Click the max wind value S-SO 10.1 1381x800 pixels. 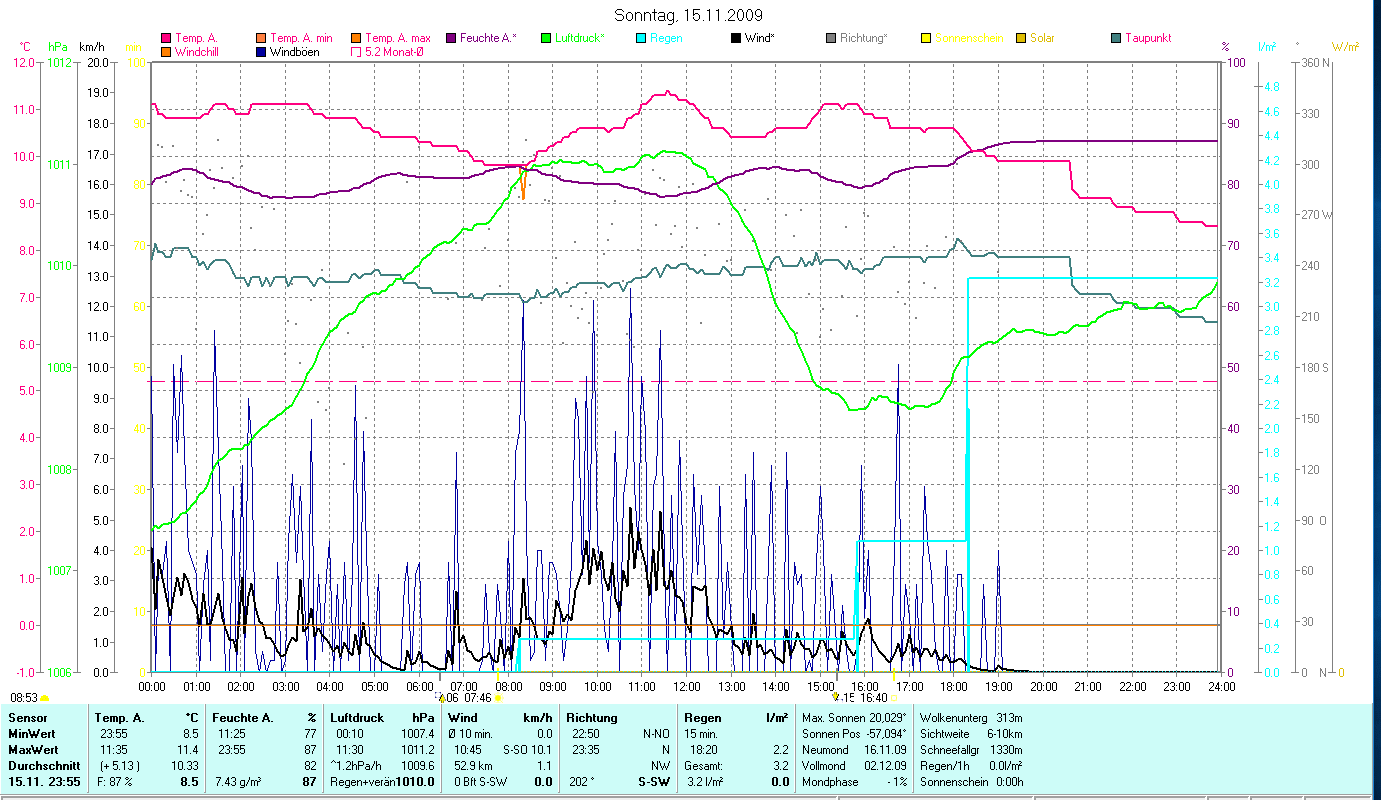[527, 750]
